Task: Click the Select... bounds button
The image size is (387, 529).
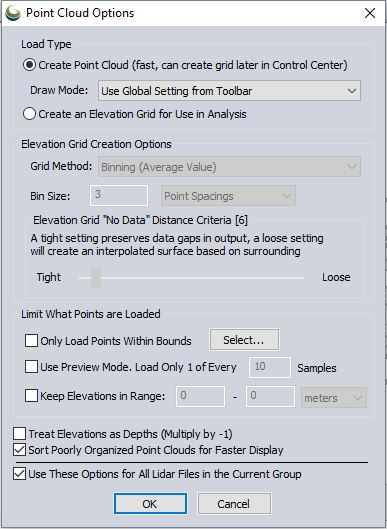Action: [x=244, y=340]
